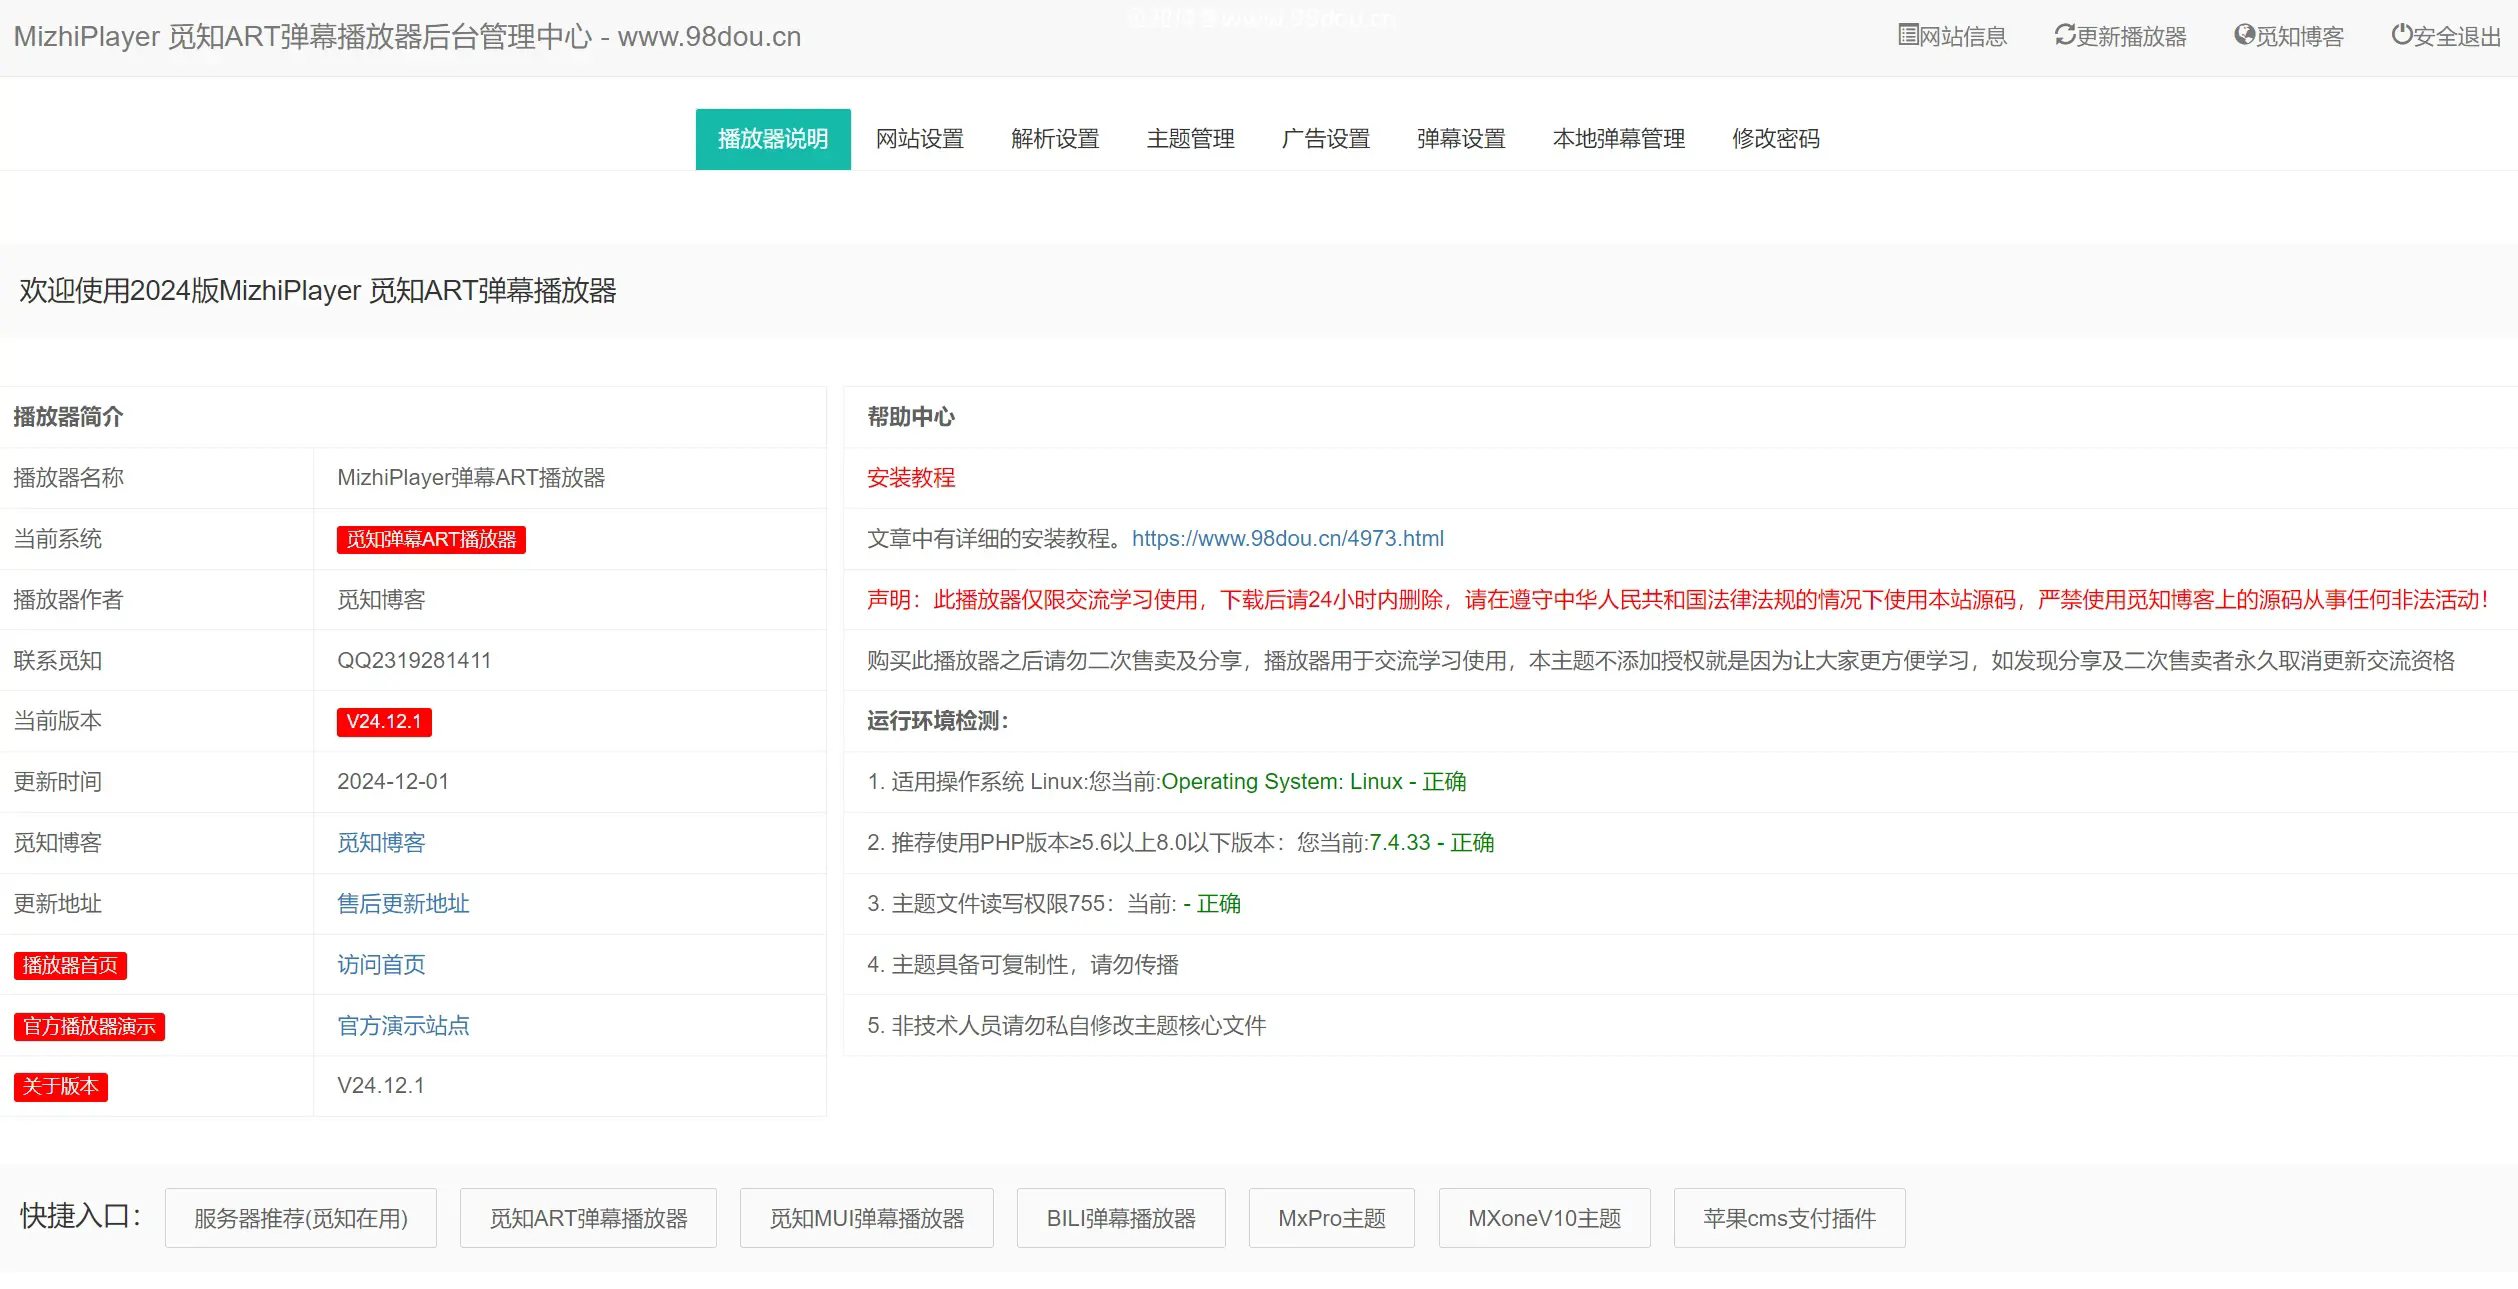The height and width of the screenshot is (1289, 2518).
Task: Click the 苹果cms支付插件 shortcut button
Action: click(x=1790, y=1218)
